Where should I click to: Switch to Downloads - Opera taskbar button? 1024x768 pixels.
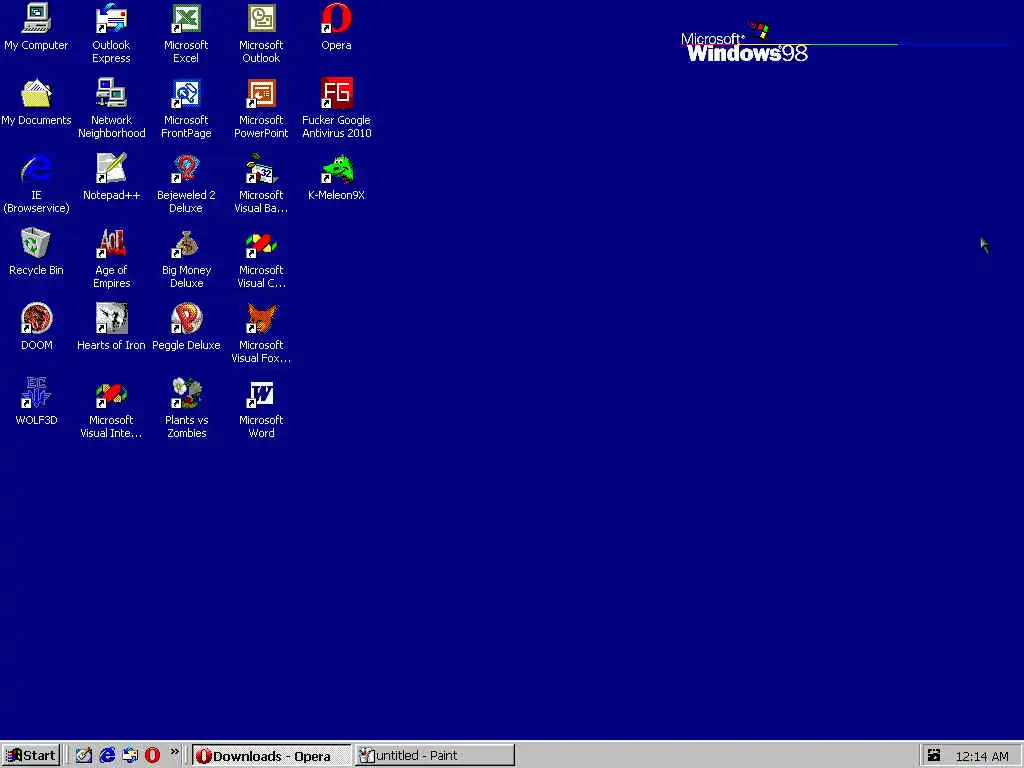272,756
